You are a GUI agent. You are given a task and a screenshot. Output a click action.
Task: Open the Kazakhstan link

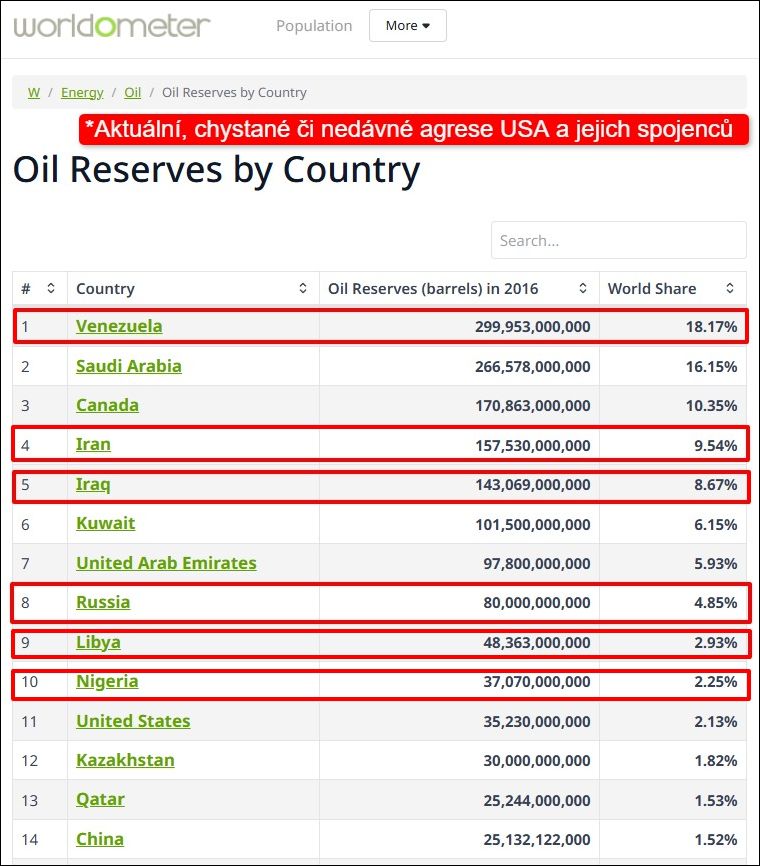[125, 760]
